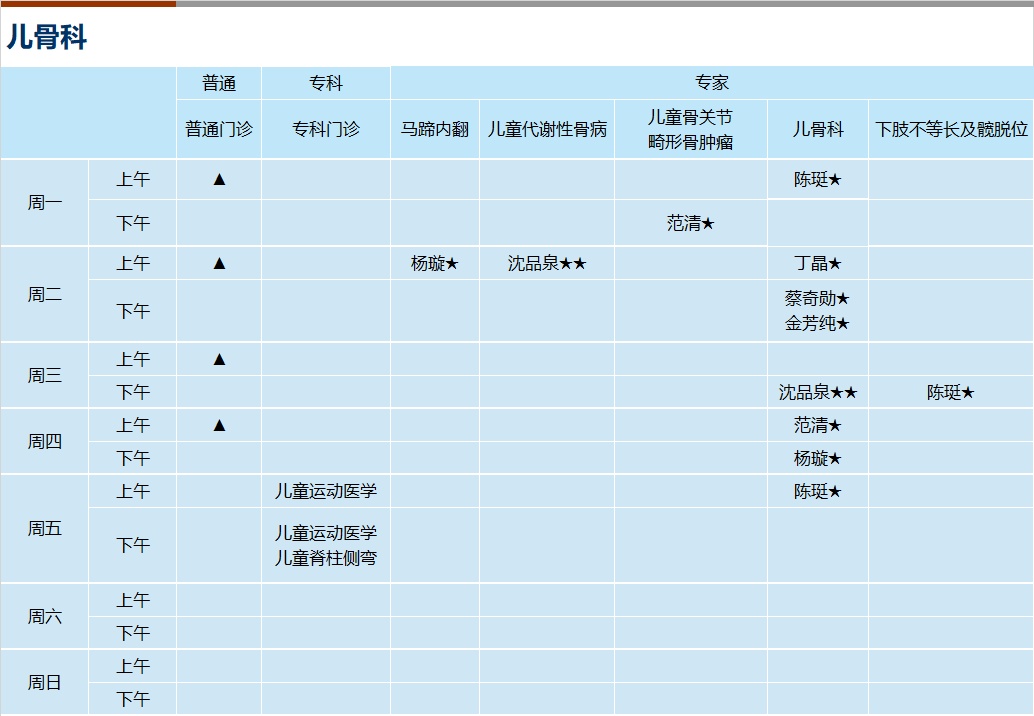Select the 专科 top header cell

click(x=326, y=83)
